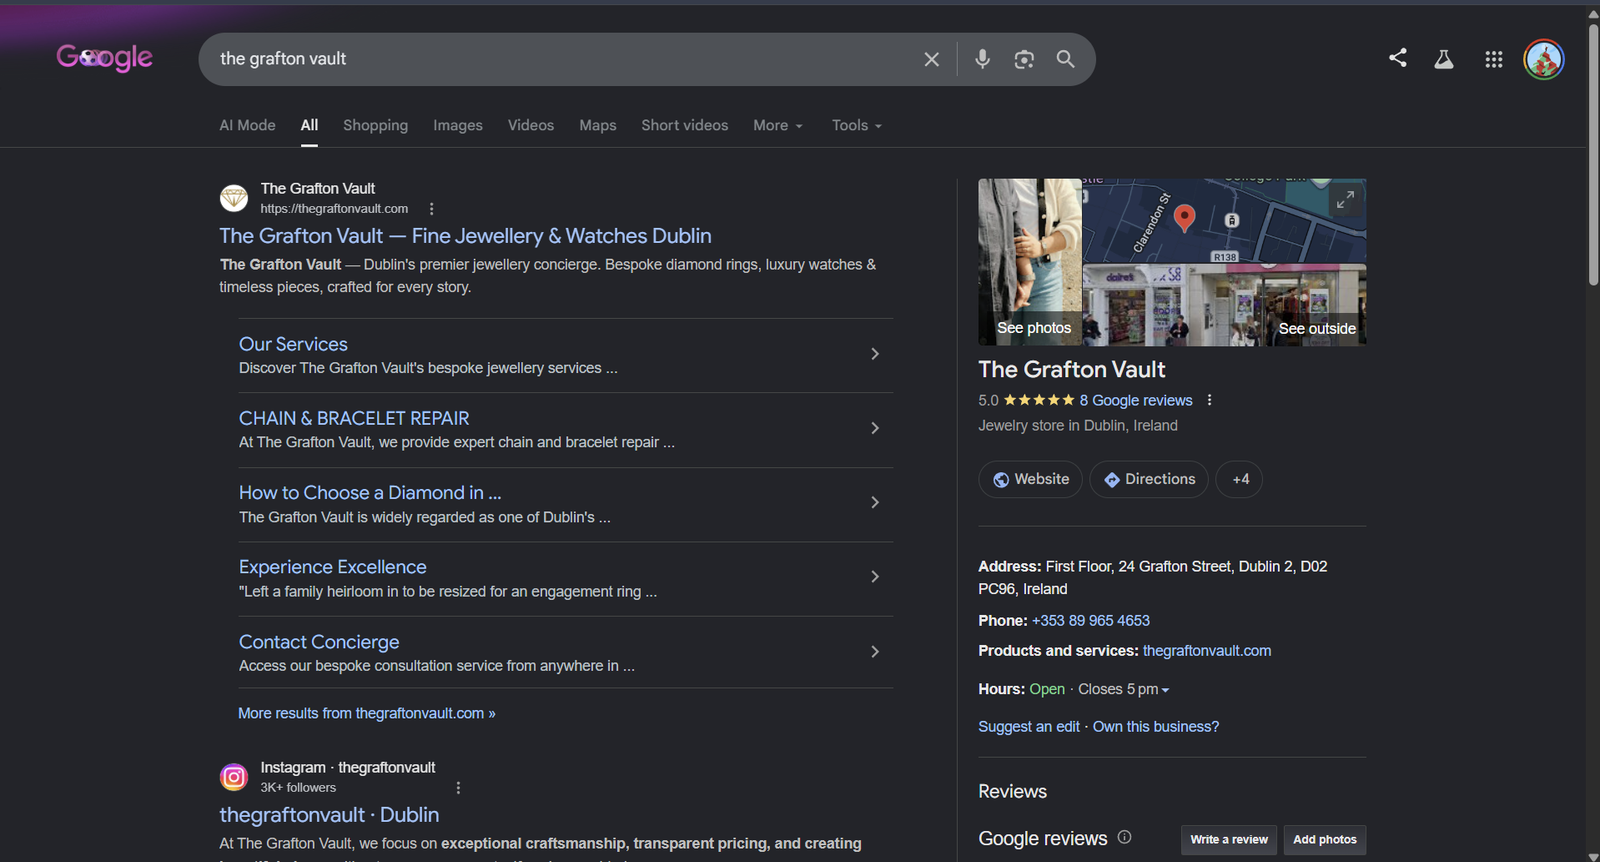1600x862 pixels.
Task: Open the Google apps grid icon
Action: pos(1494,59)
